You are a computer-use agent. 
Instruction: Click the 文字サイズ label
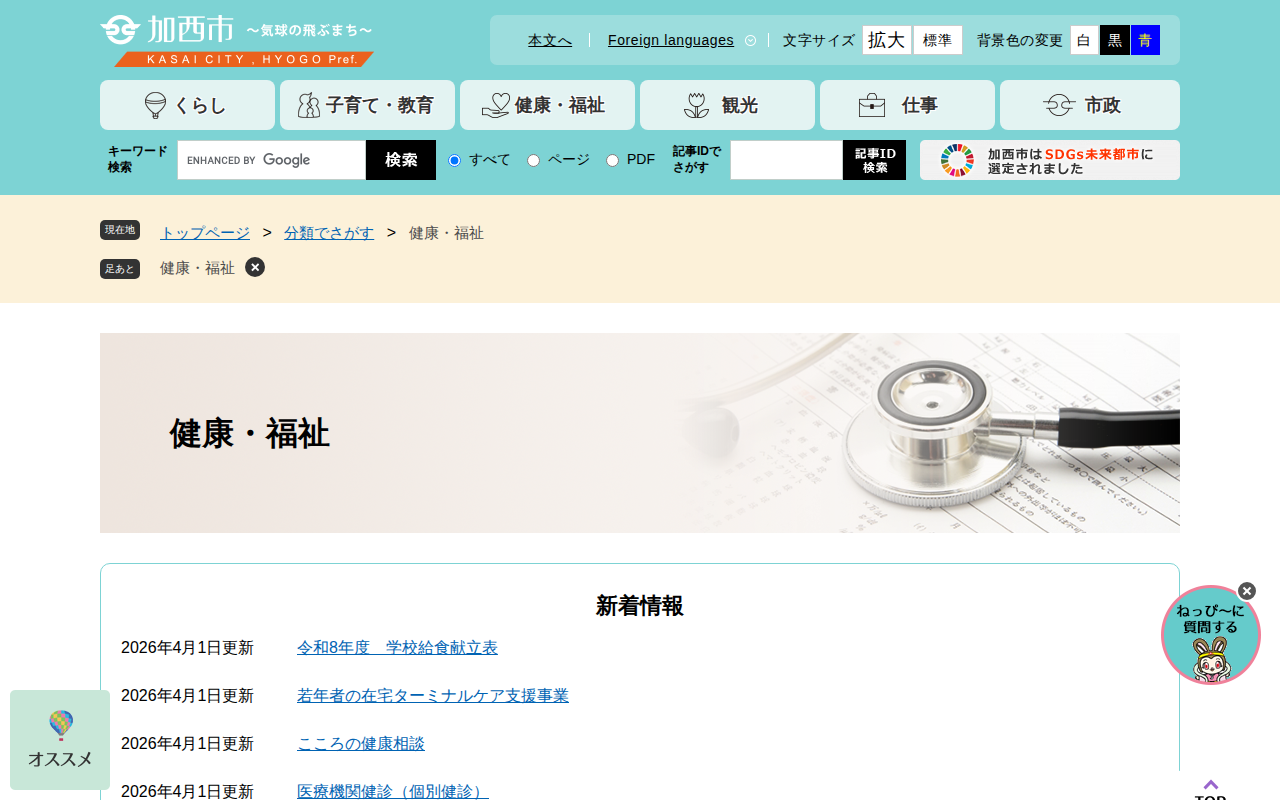point(819,40)
